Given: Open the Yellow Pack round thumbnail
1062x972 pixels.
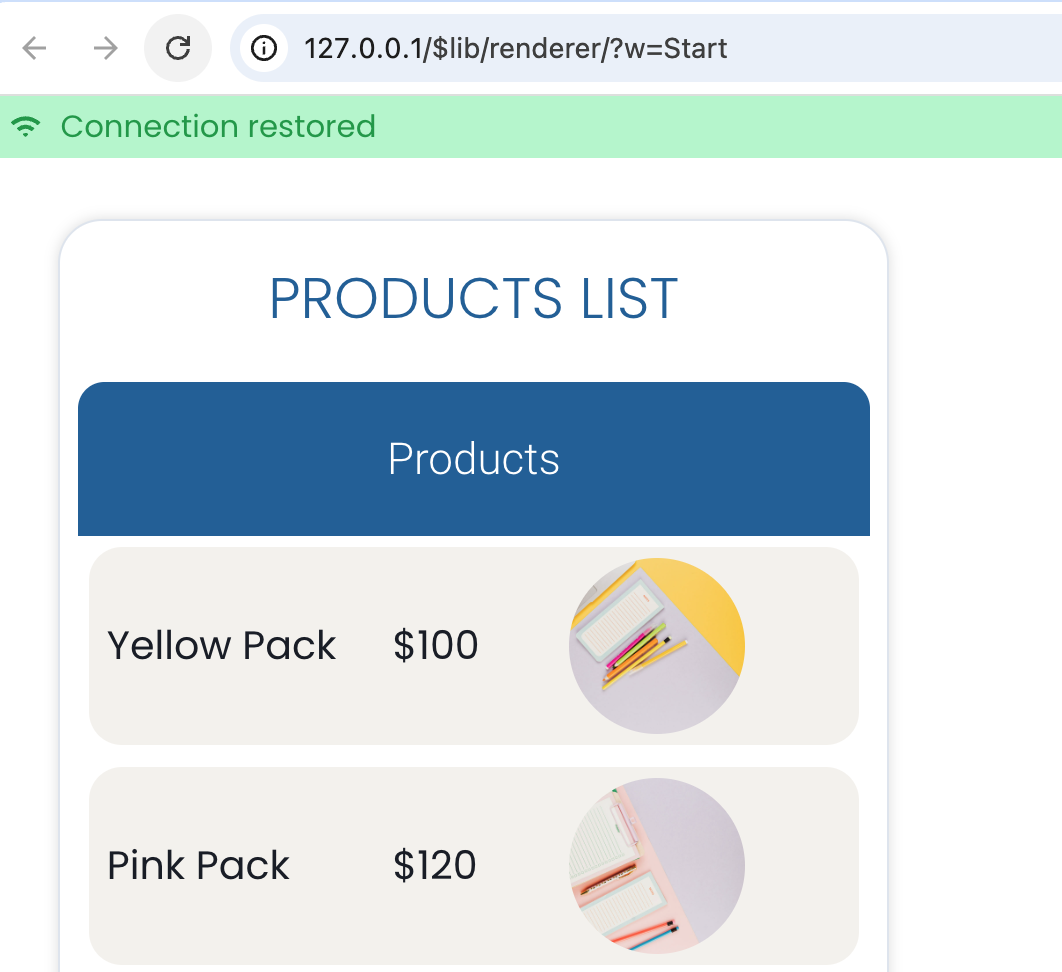Looking at the screenshot, I should tap(656, 646).
